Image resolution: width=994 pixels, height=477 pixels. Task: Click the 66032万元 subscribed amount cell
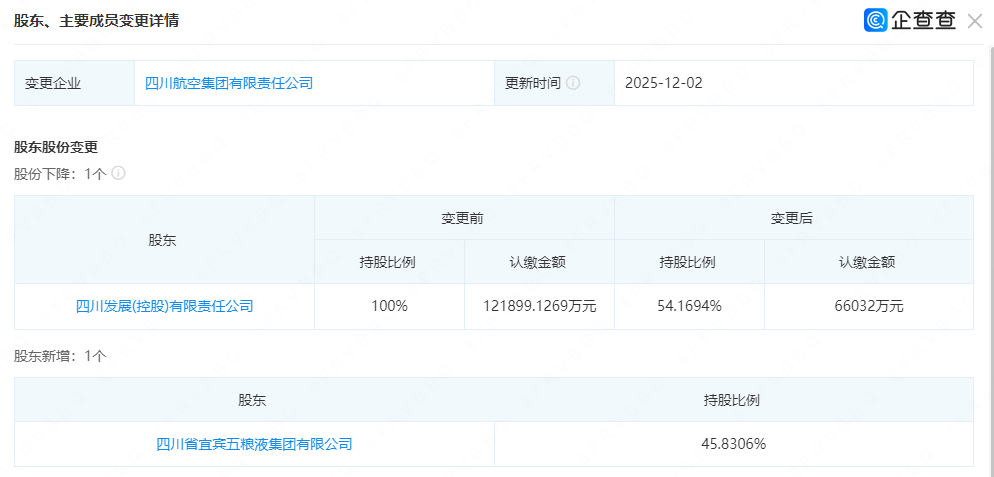(867, 306)
